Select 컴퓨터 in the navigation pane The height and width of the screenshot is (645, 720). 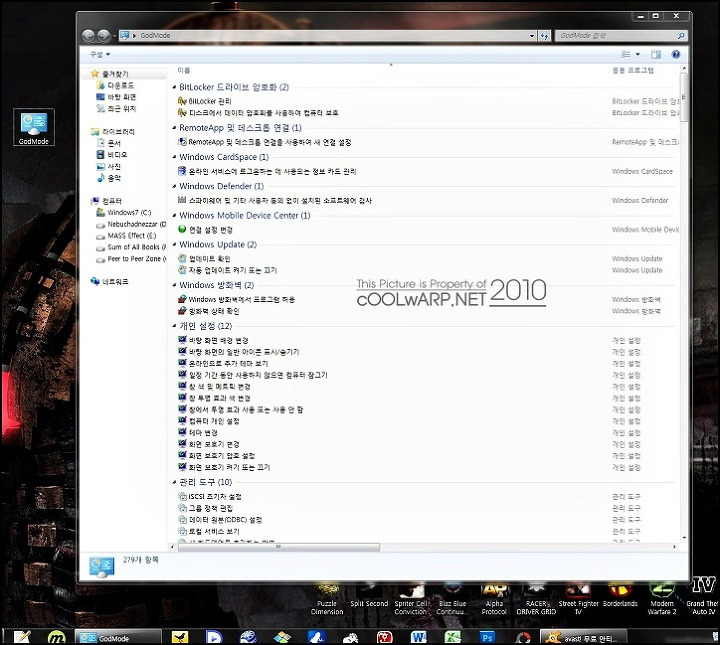point(107,201)
